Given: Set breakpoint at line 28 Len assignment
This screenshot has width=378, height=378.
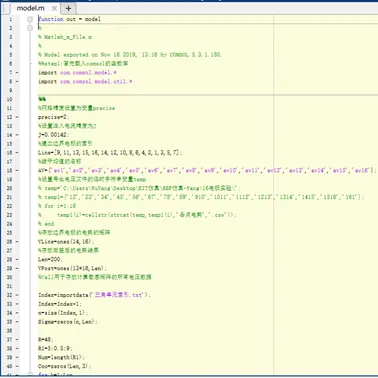Looking at the screenshot, I should tap(17, 259).
